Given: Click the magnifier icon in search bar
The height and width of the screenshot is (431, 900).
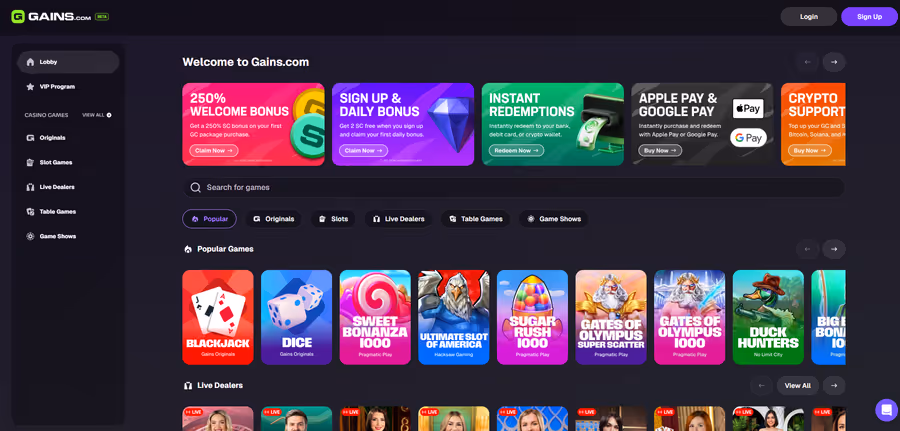Looking at the screenshot, I should pos(196,188).
